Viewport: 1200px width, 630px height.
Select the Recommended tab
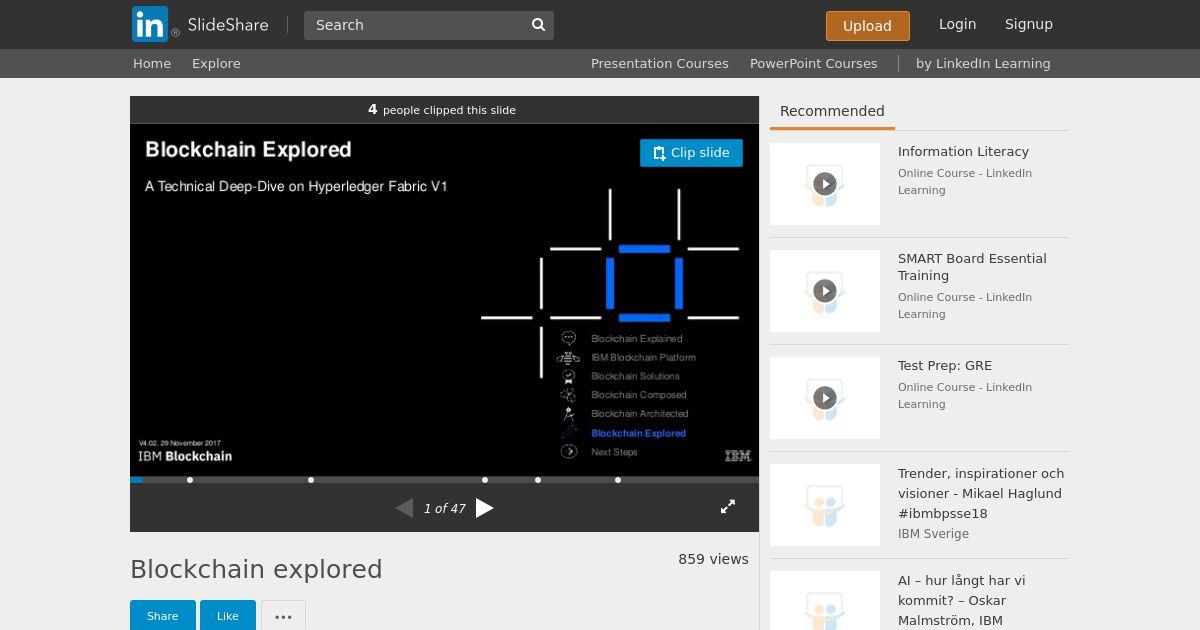tap(832, 111)
